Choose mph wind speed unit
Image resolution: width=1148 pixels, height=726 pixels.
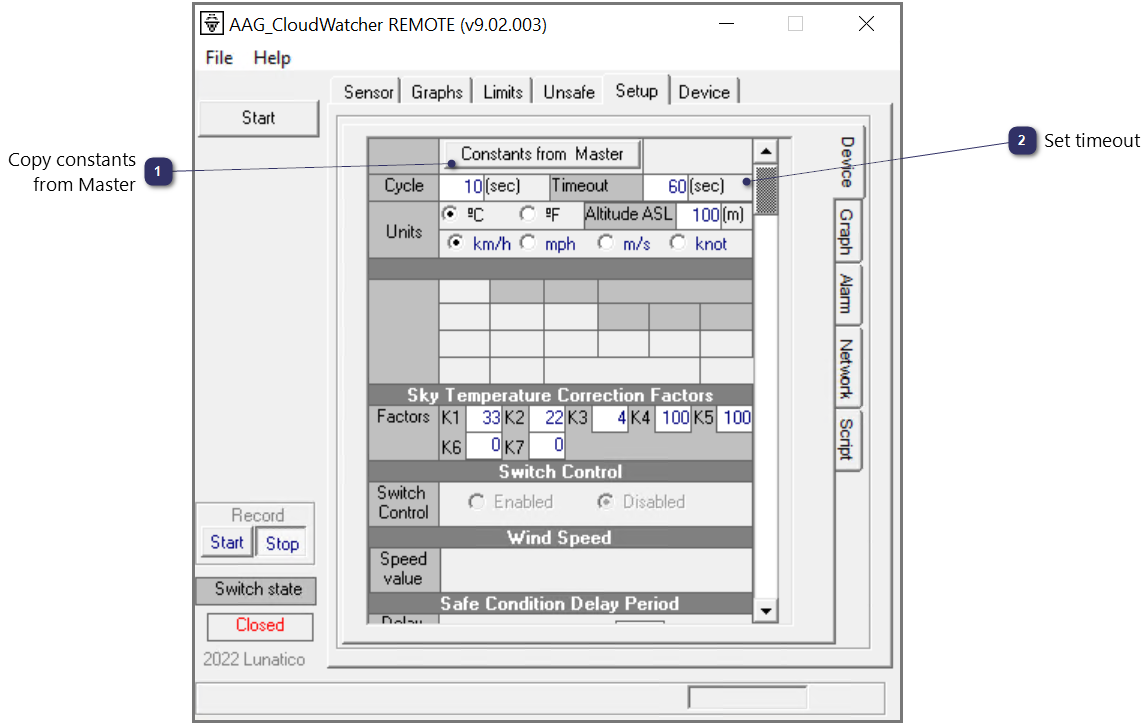[x=527, y=242]
